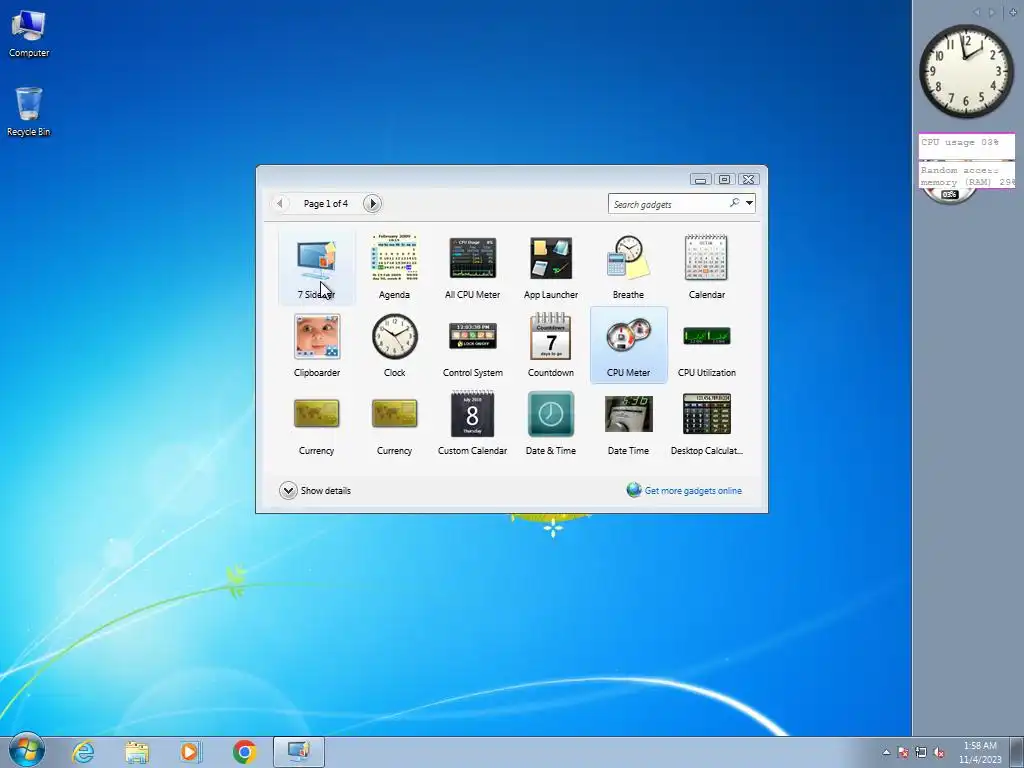Viewport: 1024px width, 768px height.
Task: Open Windows Explorer from taskbar
Action: [x=137, y=752]
